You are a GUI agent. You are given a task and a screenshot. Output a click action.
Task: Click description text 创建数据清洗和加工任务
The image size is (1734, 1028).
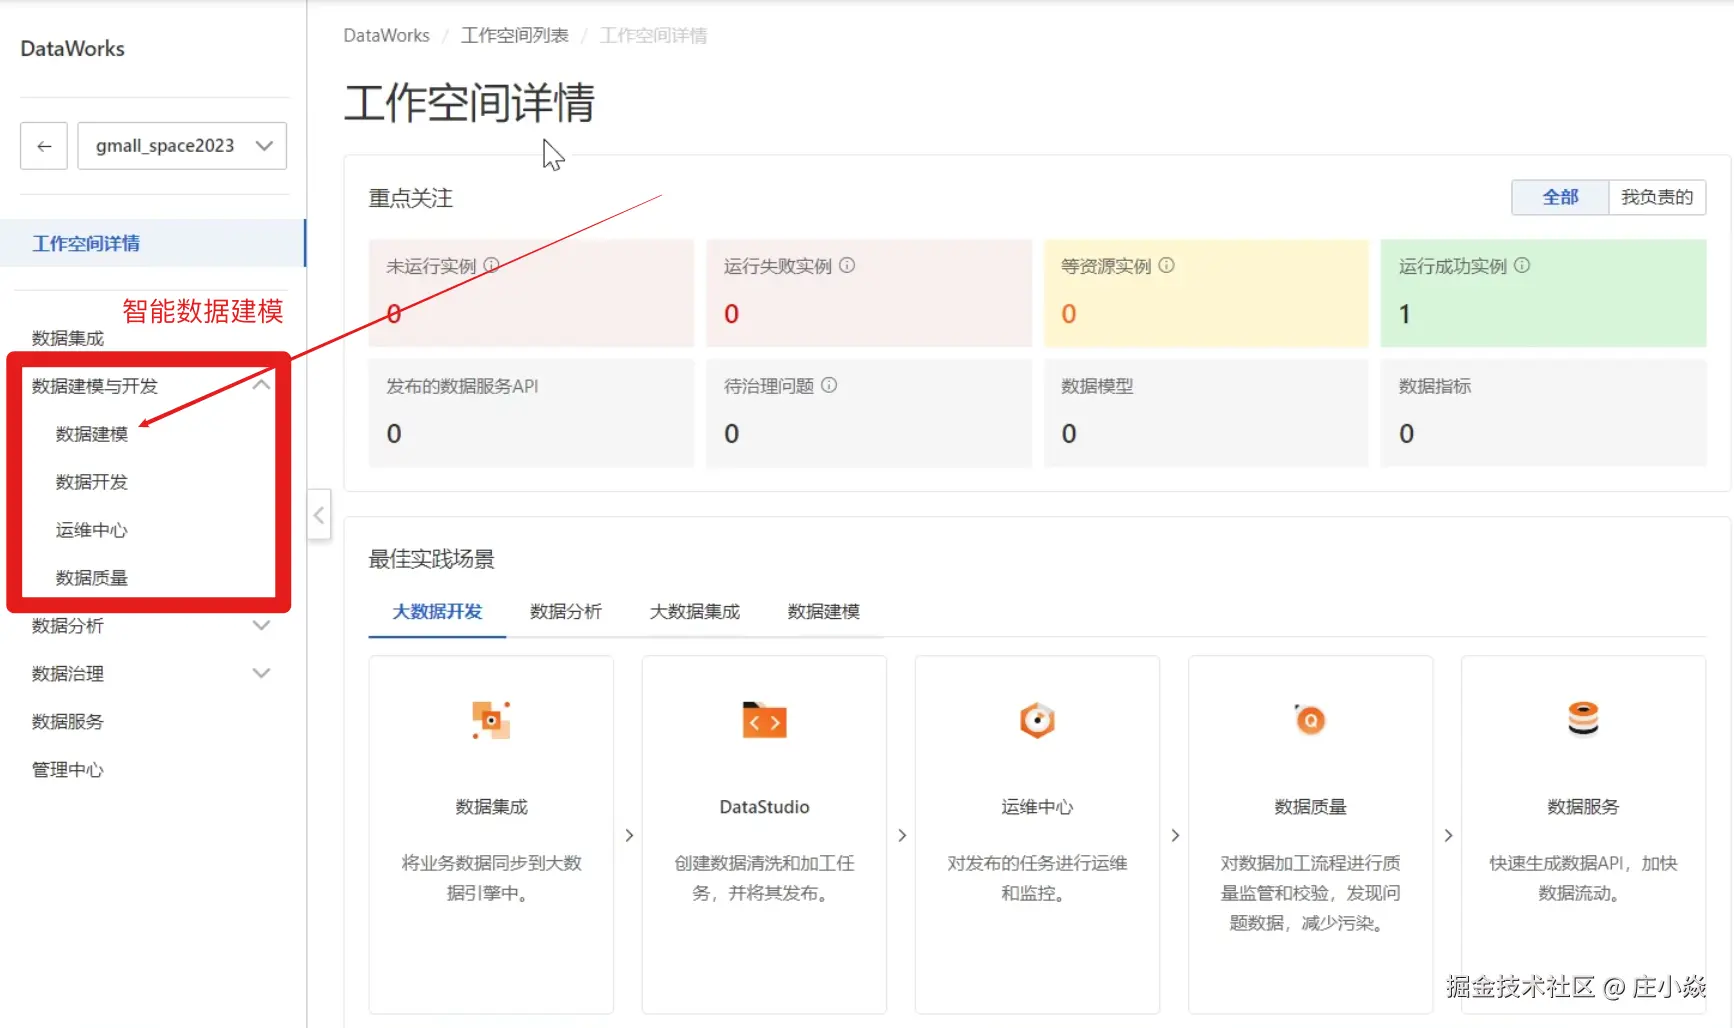(764, 878)
